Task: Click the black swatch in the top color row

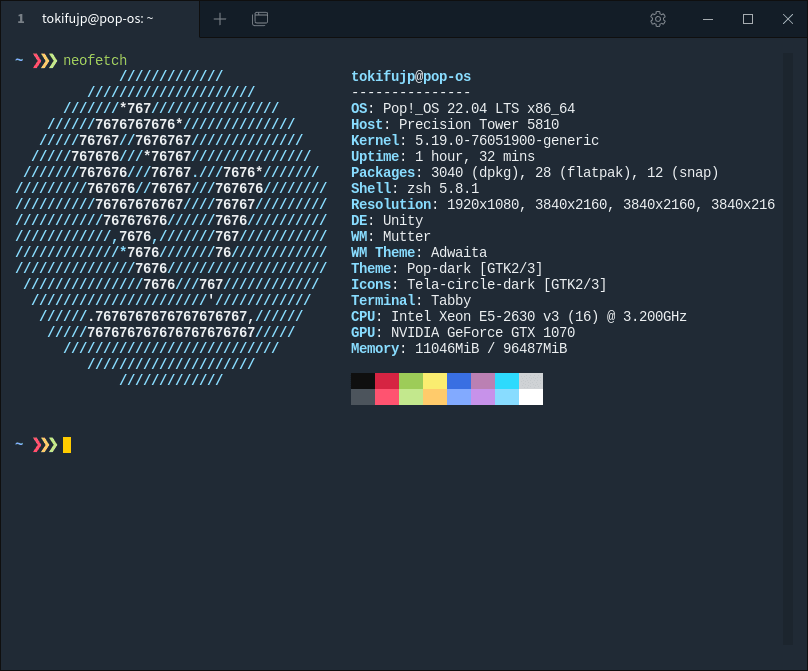Action: pyautogui.click(x=363, y=381)
